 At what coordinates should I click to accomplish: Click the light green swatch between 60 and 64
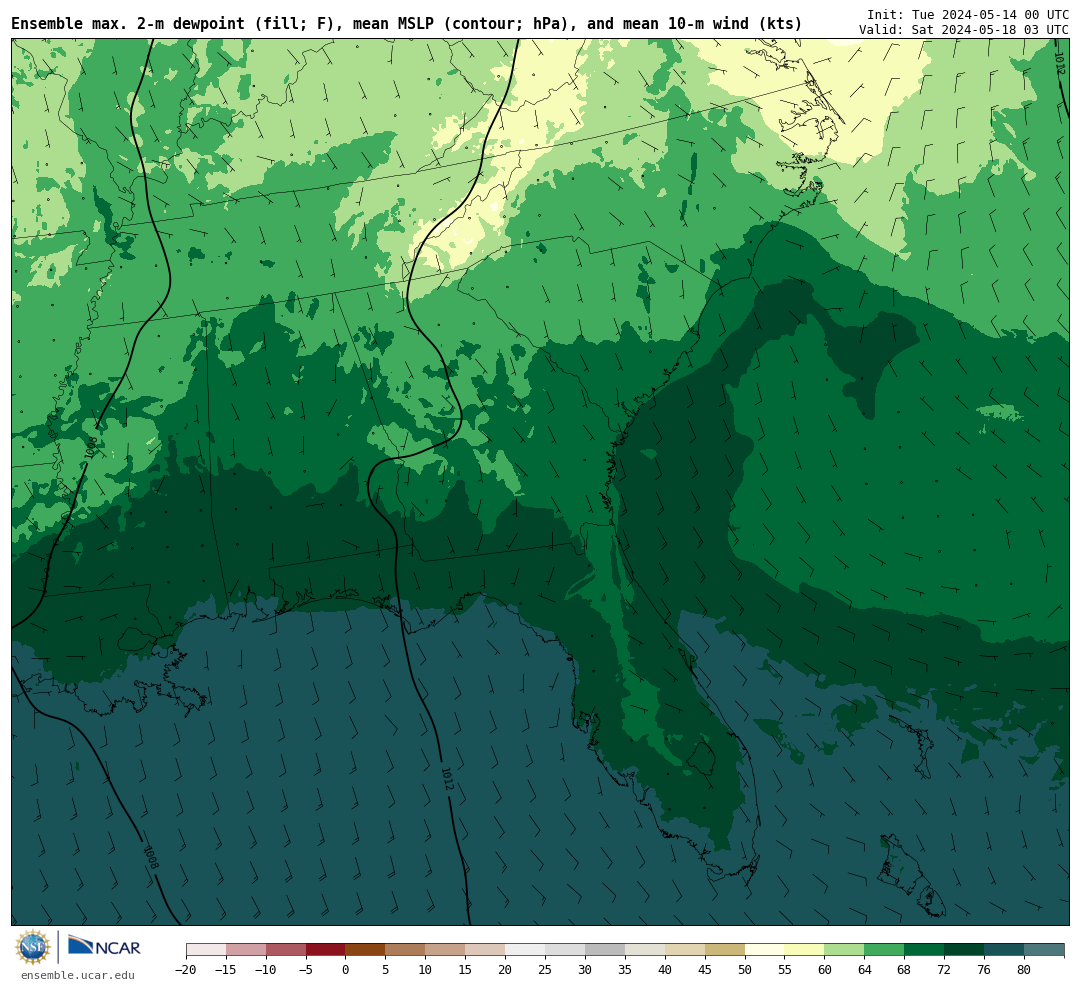[844, 950]
